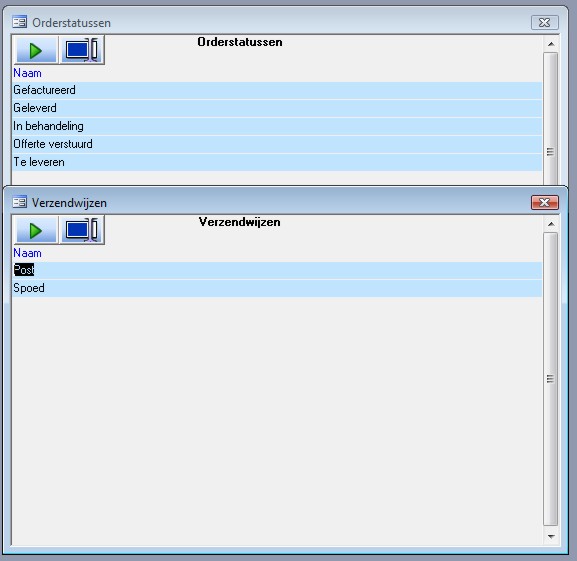Screen dimensions: 577x561
Task: Click scroll up arrow in Orderstatussen list
Action: (x=551, y=44)
